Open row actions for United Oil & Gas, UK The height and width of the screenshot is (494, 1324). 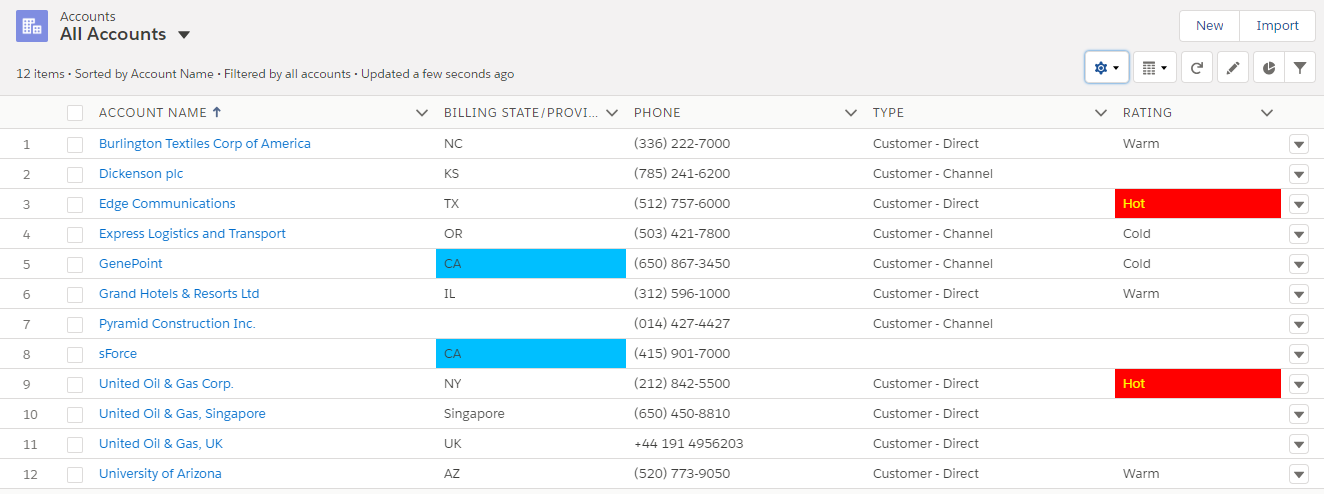click(1299, 444)
